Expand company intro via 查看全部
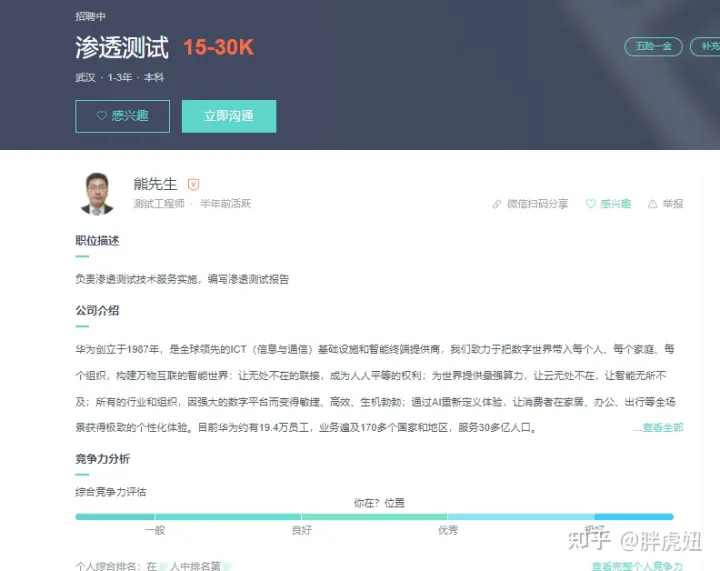This screenshot has height=571, width=720. (x=662, y=428)
